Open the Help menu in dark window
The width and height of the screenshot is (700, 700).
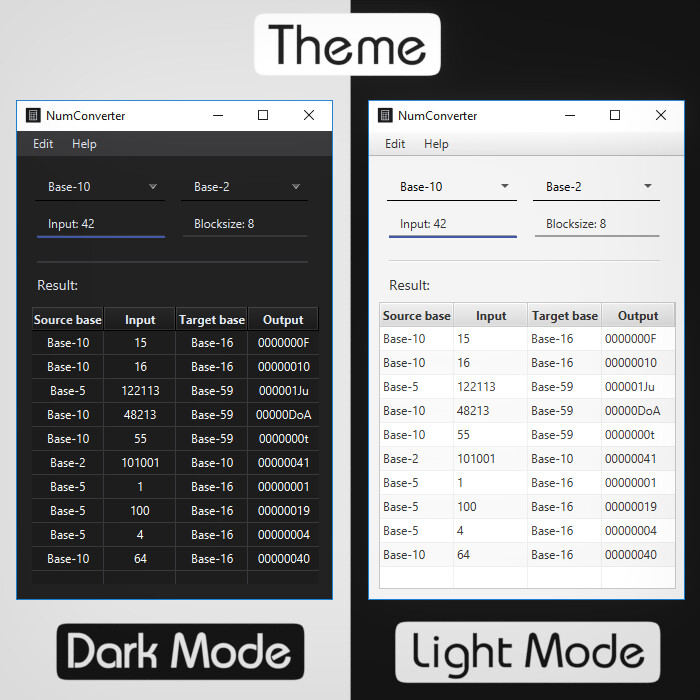point(84,144)
